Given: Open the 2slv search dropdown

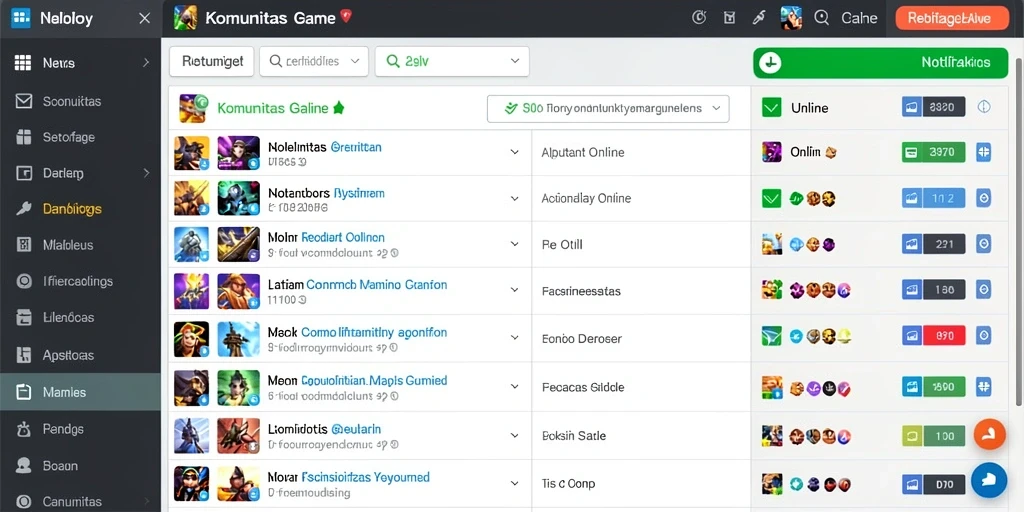Looking at the screenshot, I should tap(452, 61).
